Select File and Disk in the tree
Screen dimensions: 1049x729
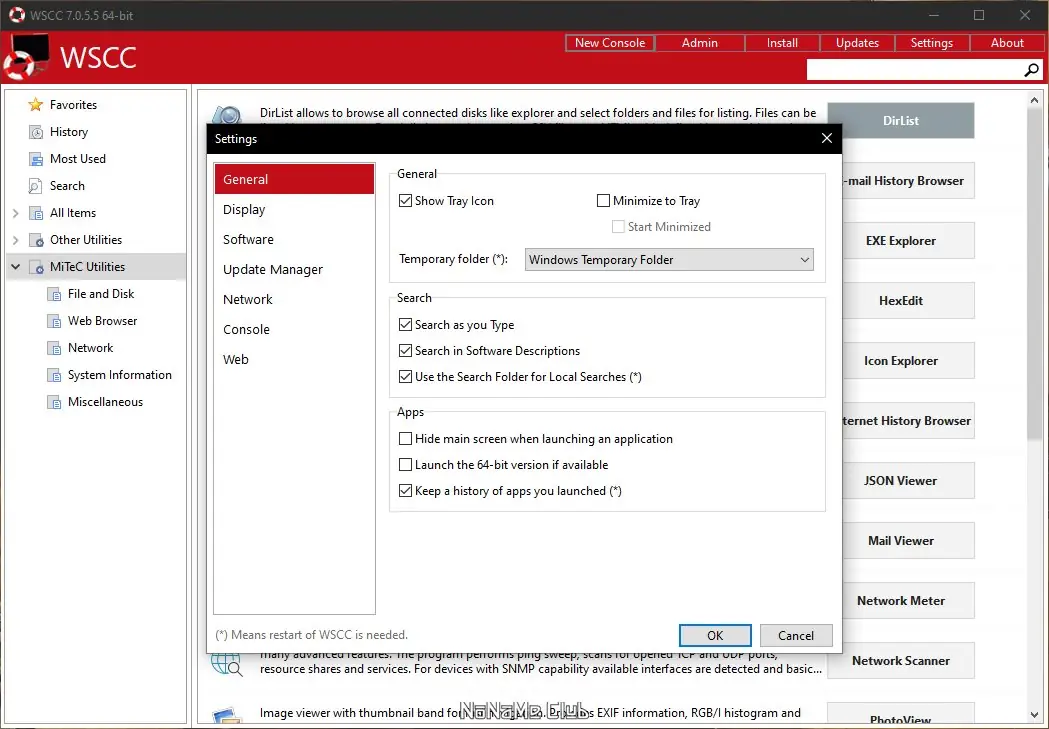pyautogui.click(x=101, y=294)
